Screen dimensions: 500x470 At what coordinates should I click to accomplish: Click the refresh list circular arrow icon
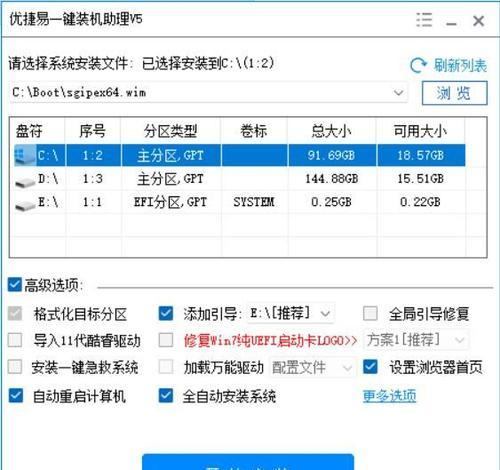tap(418, 65)
